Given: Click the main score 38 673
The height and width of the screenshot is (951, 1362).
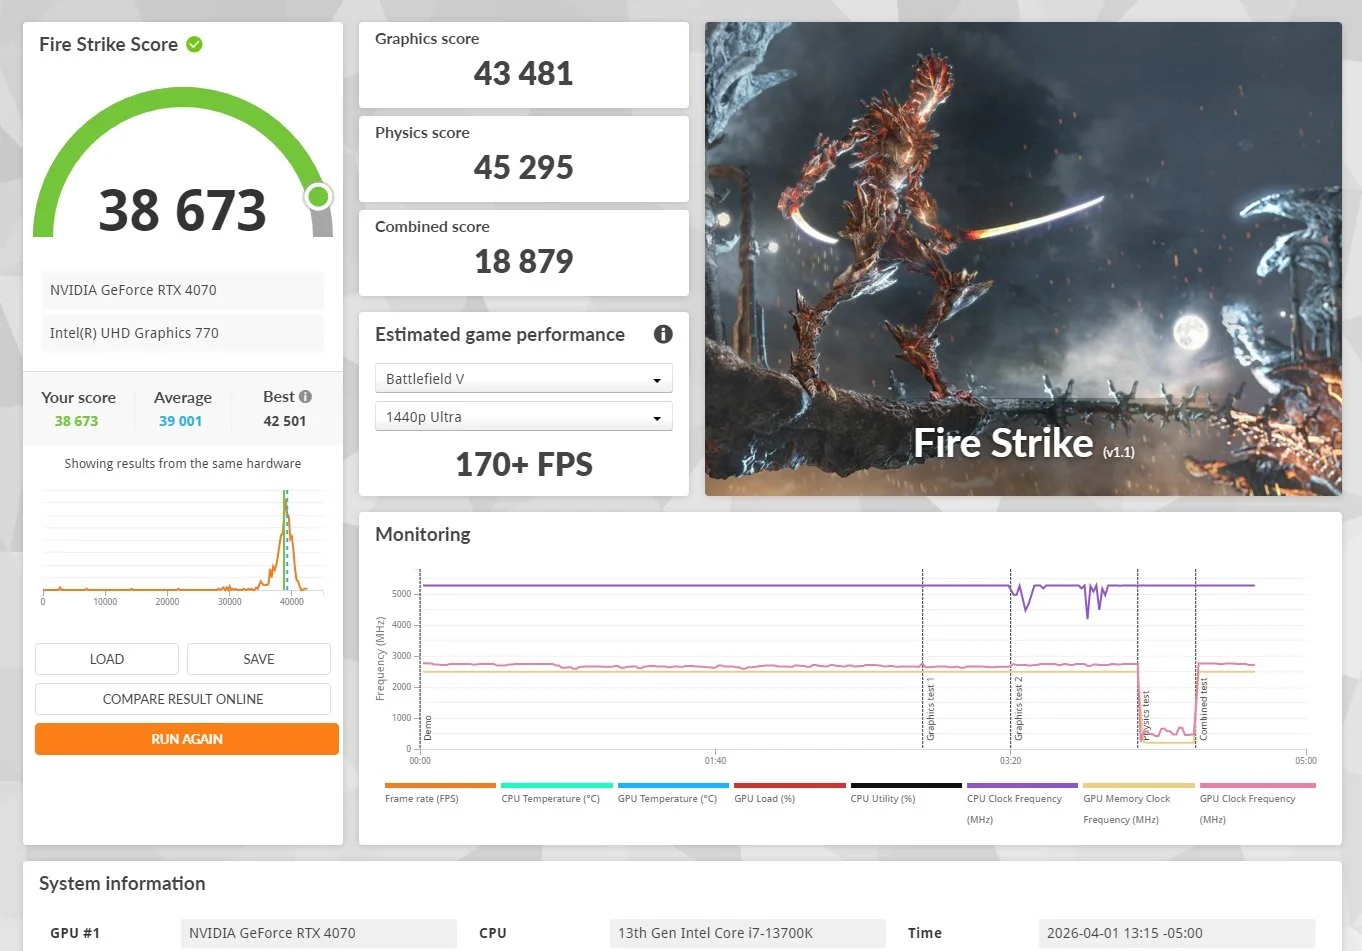Looking at the screenshot, I should [x=183, y=210].
